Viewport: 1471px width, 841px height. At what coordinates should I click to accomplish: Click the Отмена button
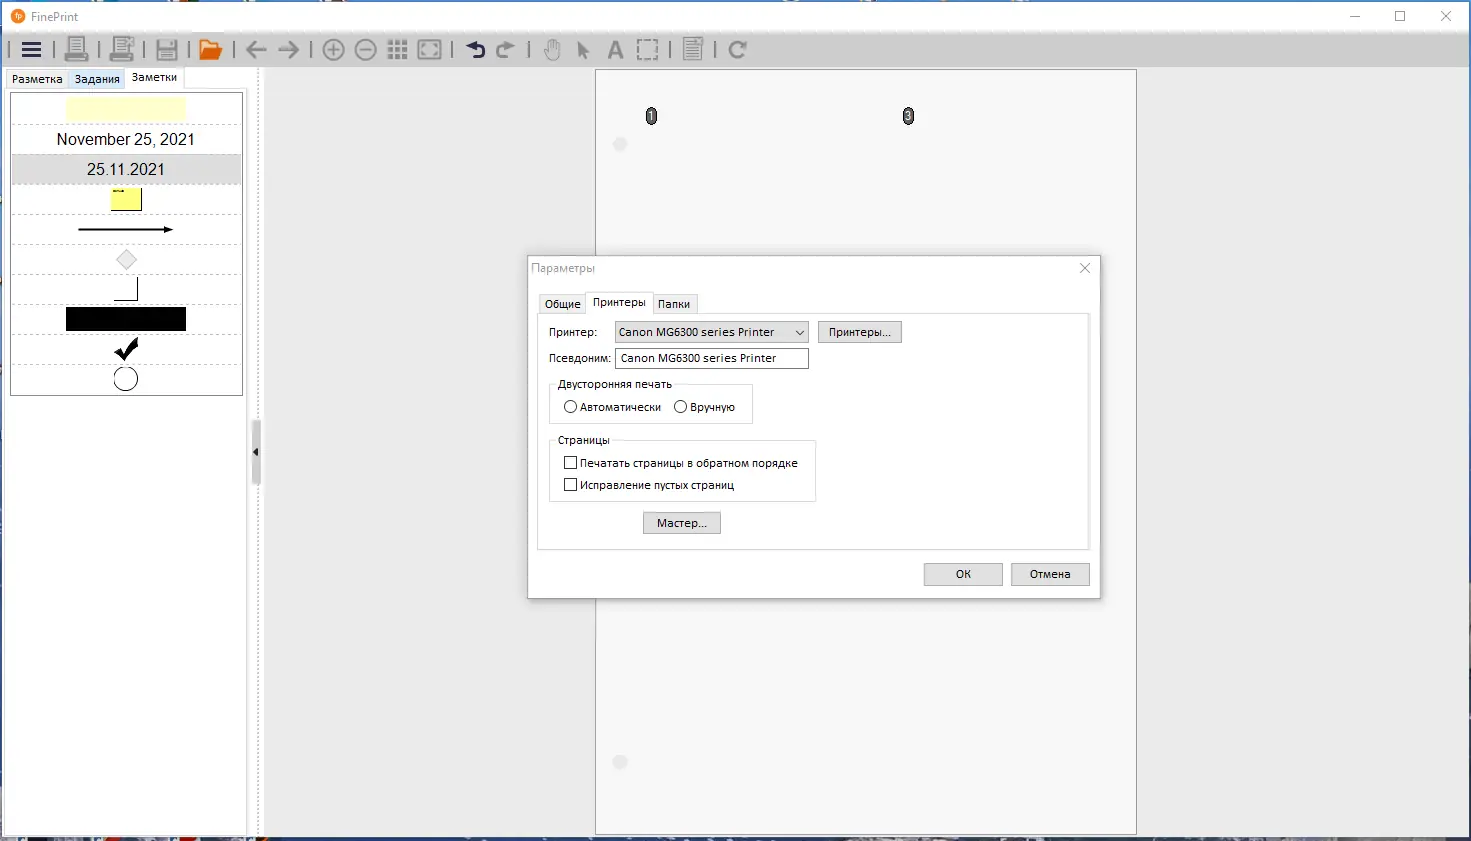[1050, 574]
